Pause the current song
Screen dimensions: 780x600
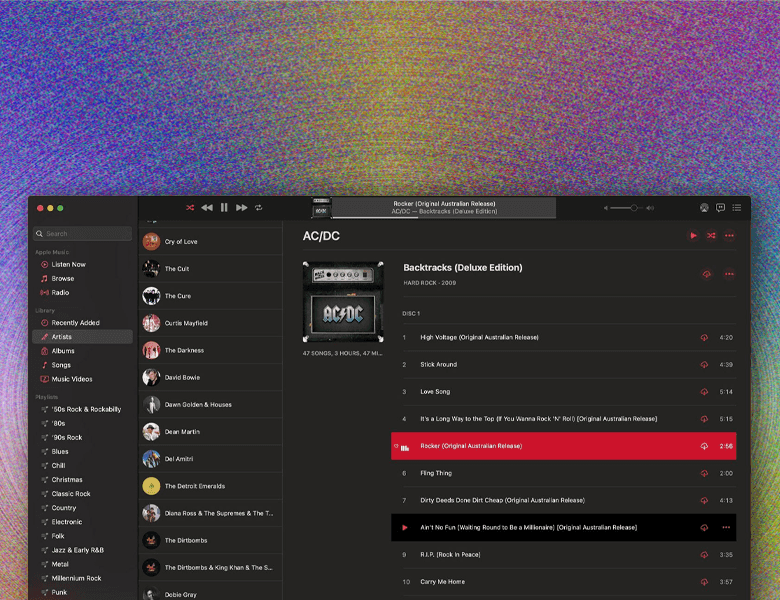(x=224, y=208)
